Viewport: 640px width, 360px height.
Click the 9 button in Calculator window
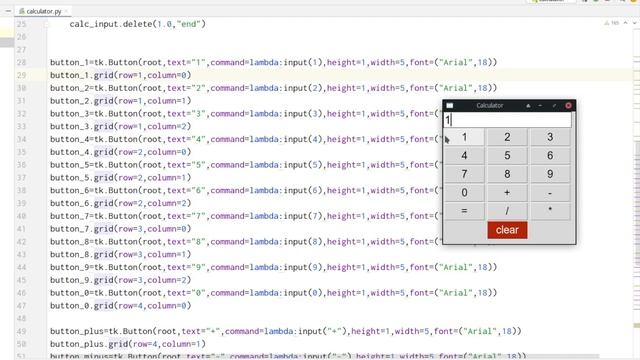(x=550, y=174)
